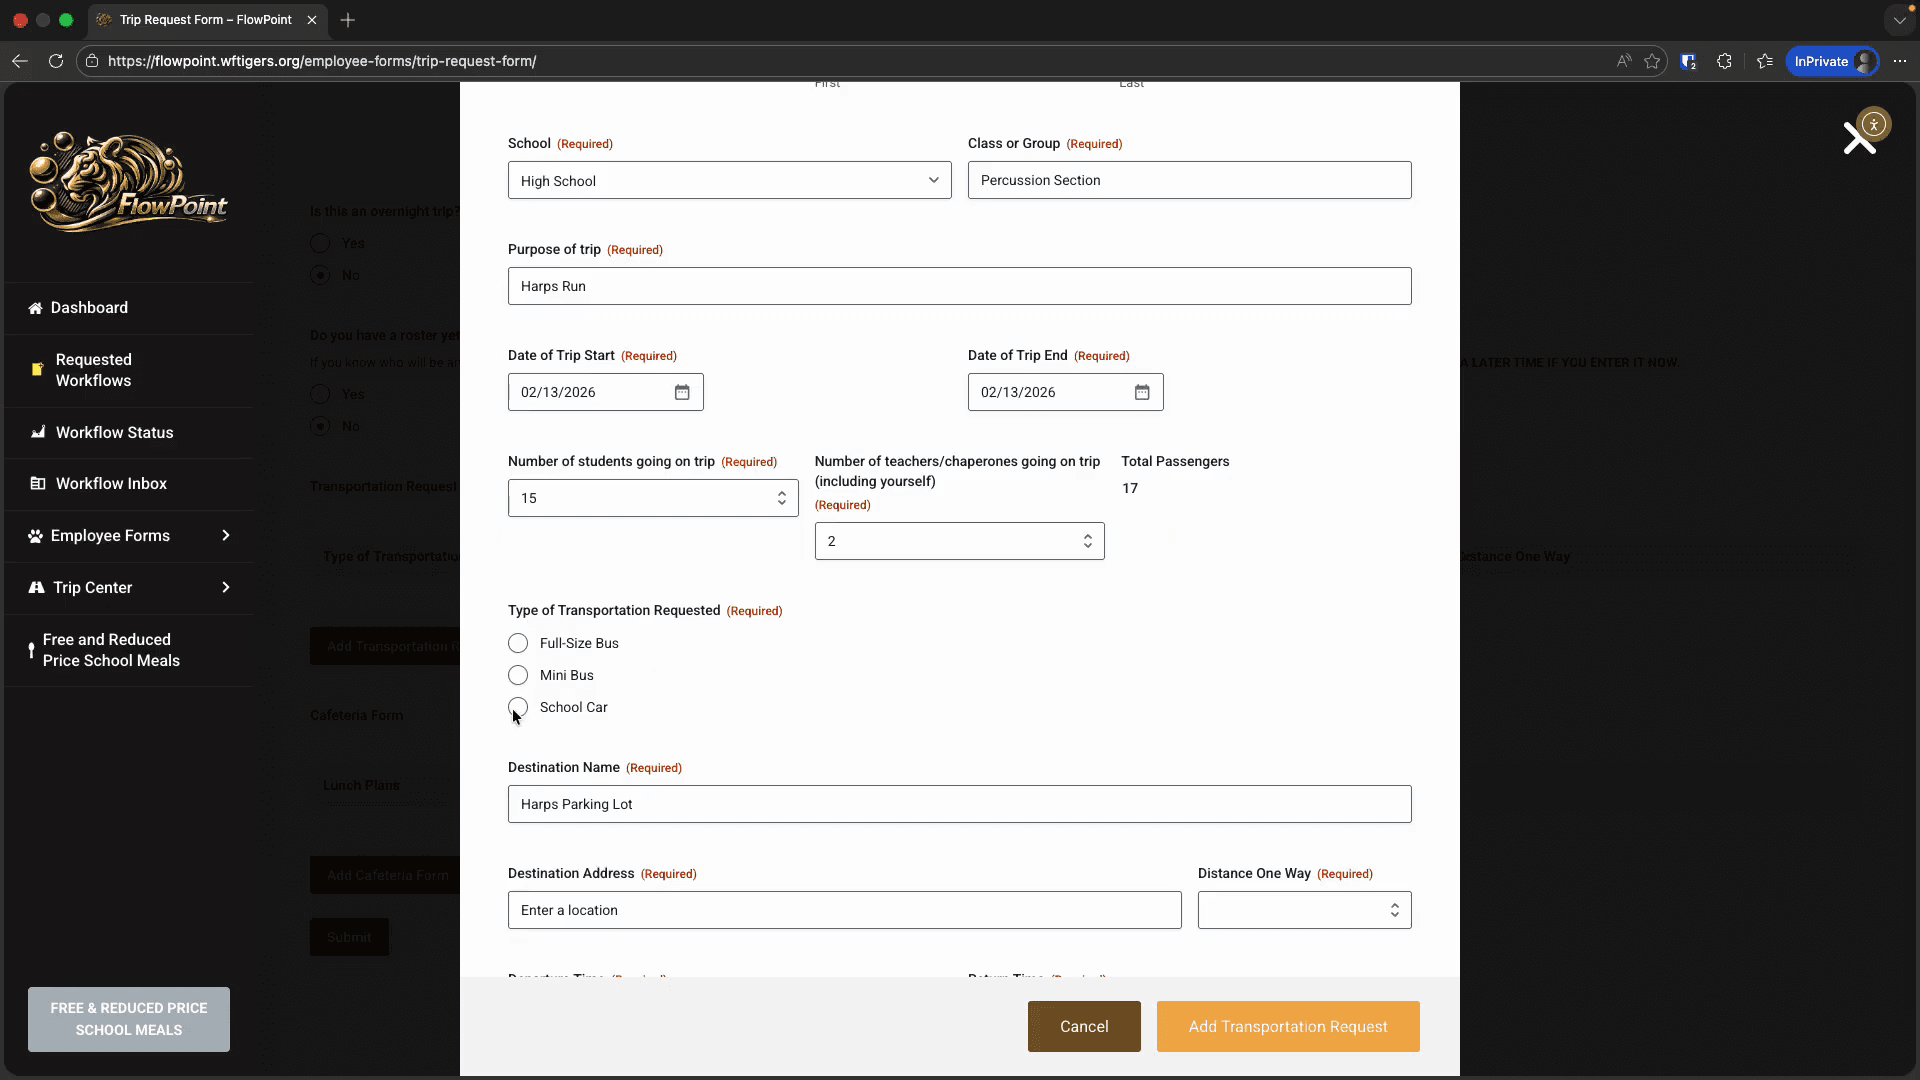Adjust number of students stepper
Screen dimensions: 1920x1080
tap(782, 498)
